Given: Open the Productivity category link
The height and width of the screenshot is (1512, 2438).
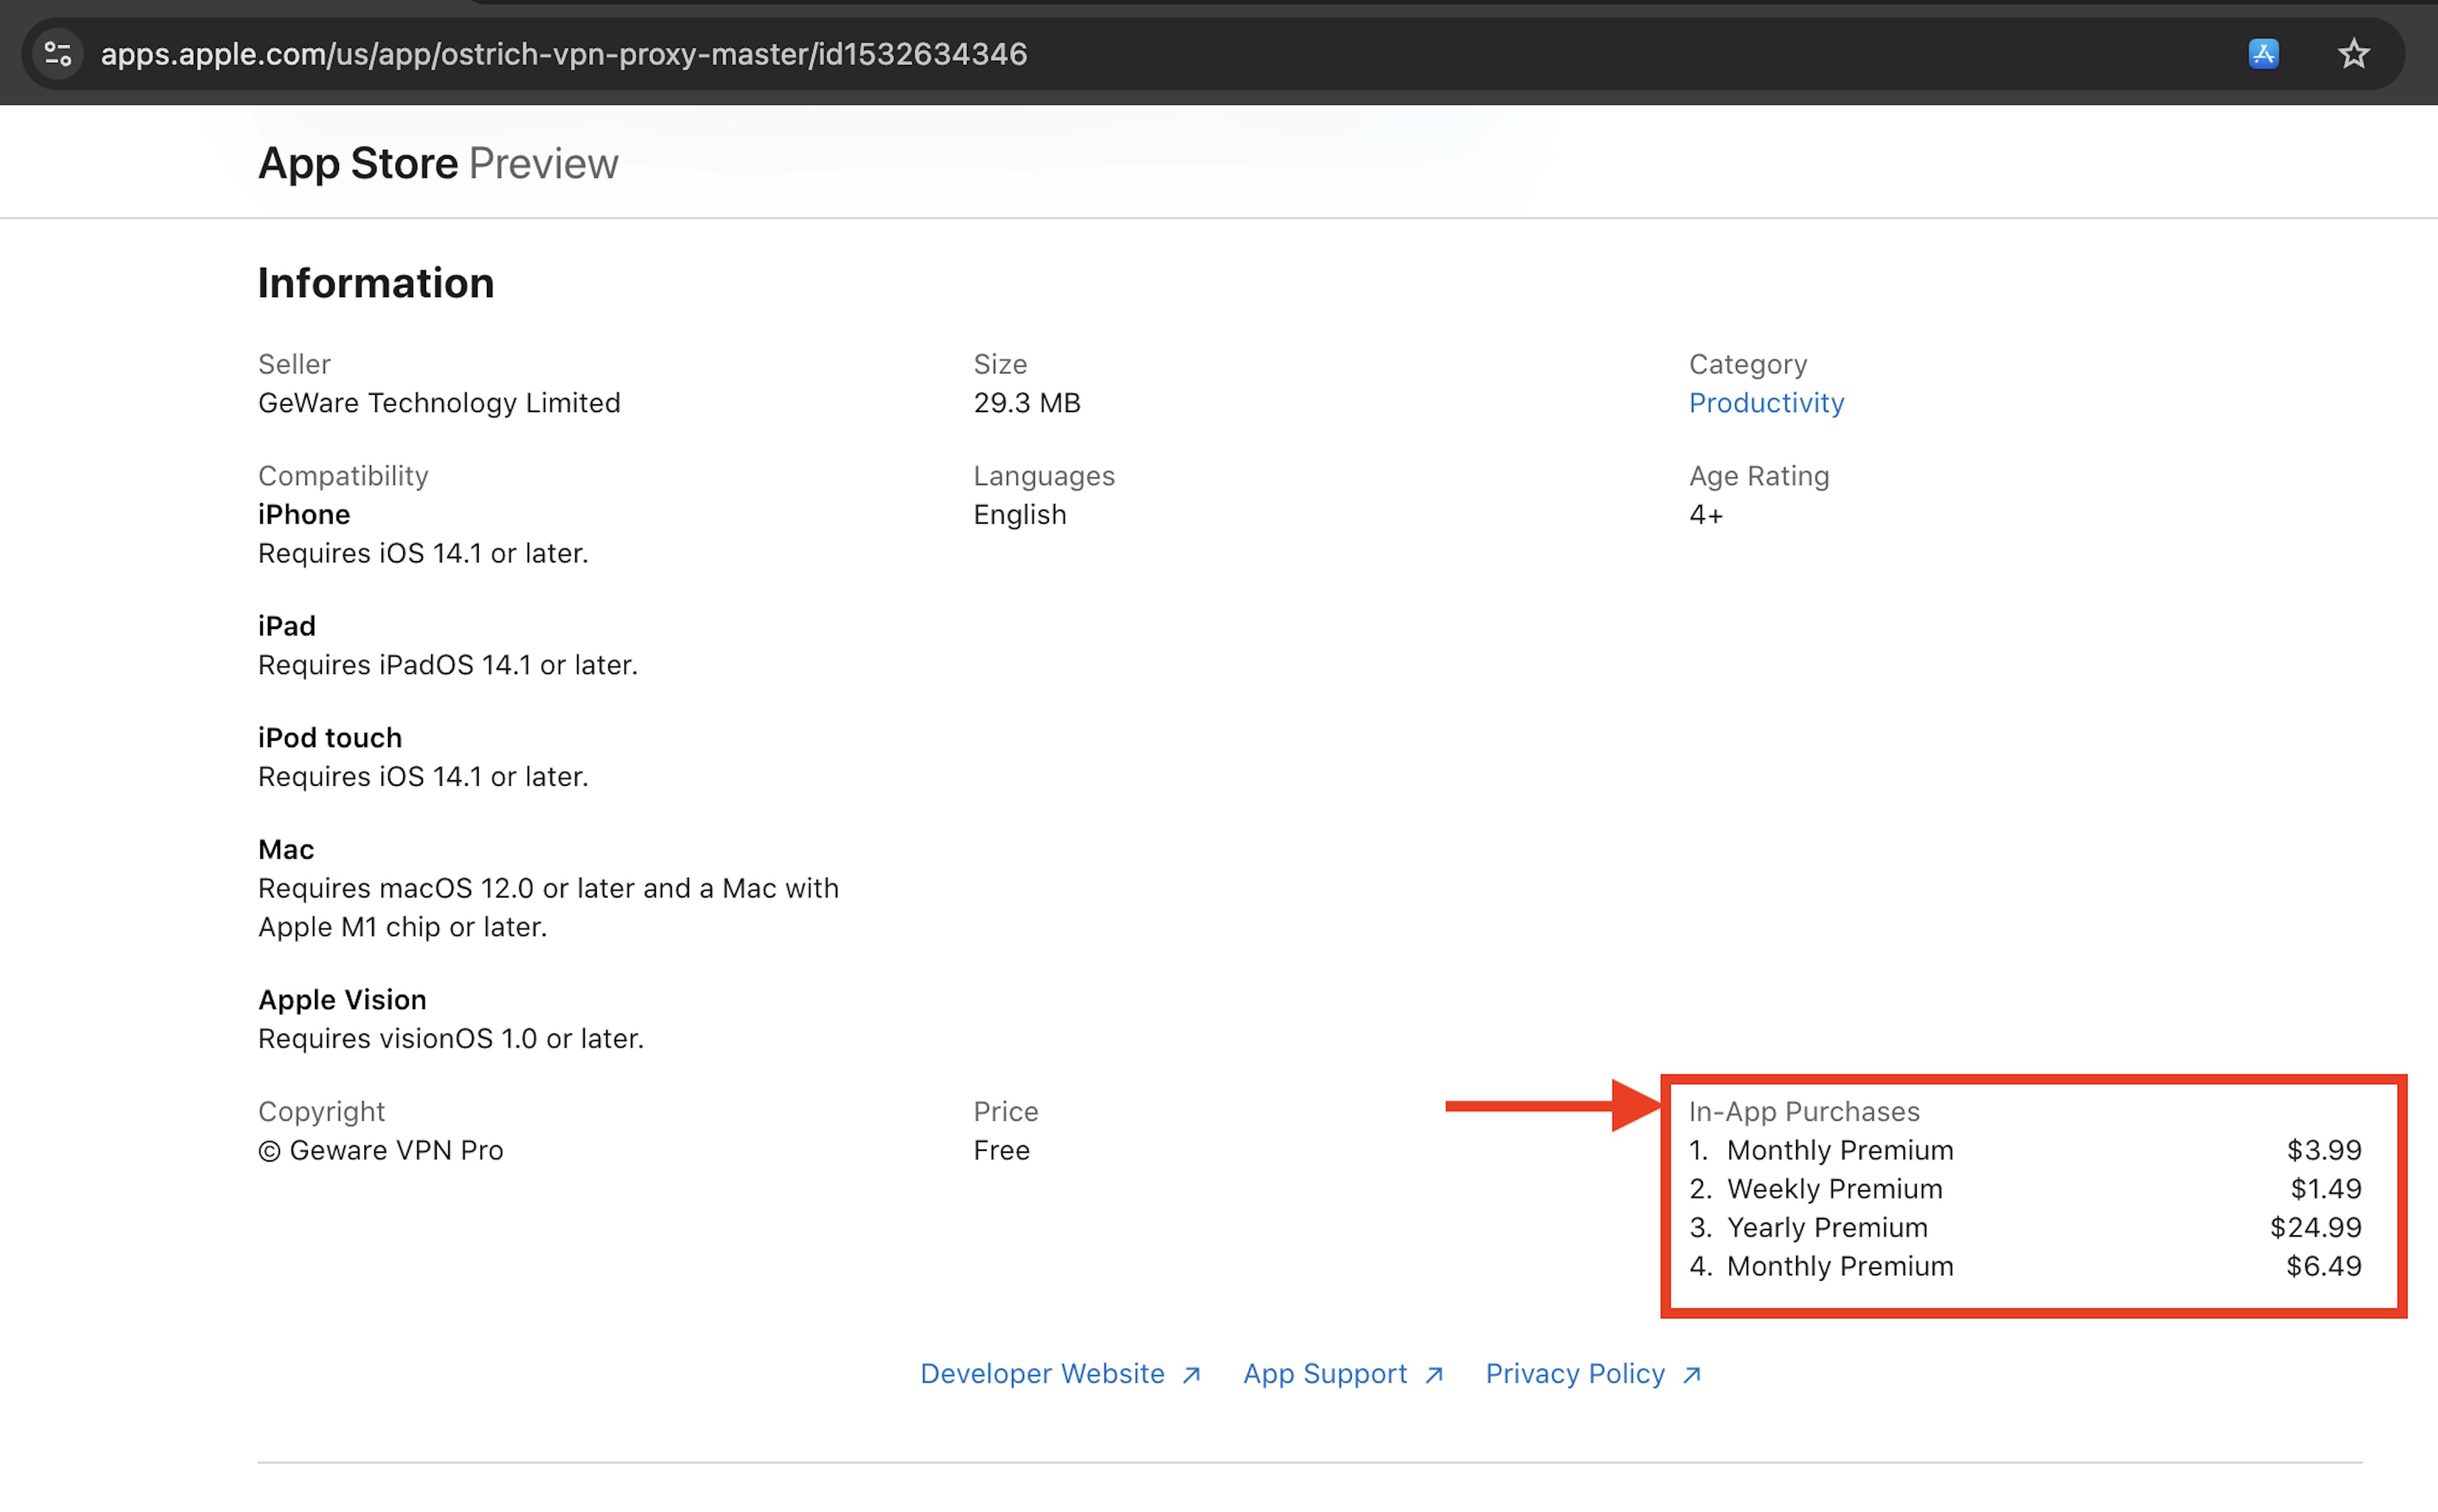Looking at the screenshot, I should pos(1766,403).
